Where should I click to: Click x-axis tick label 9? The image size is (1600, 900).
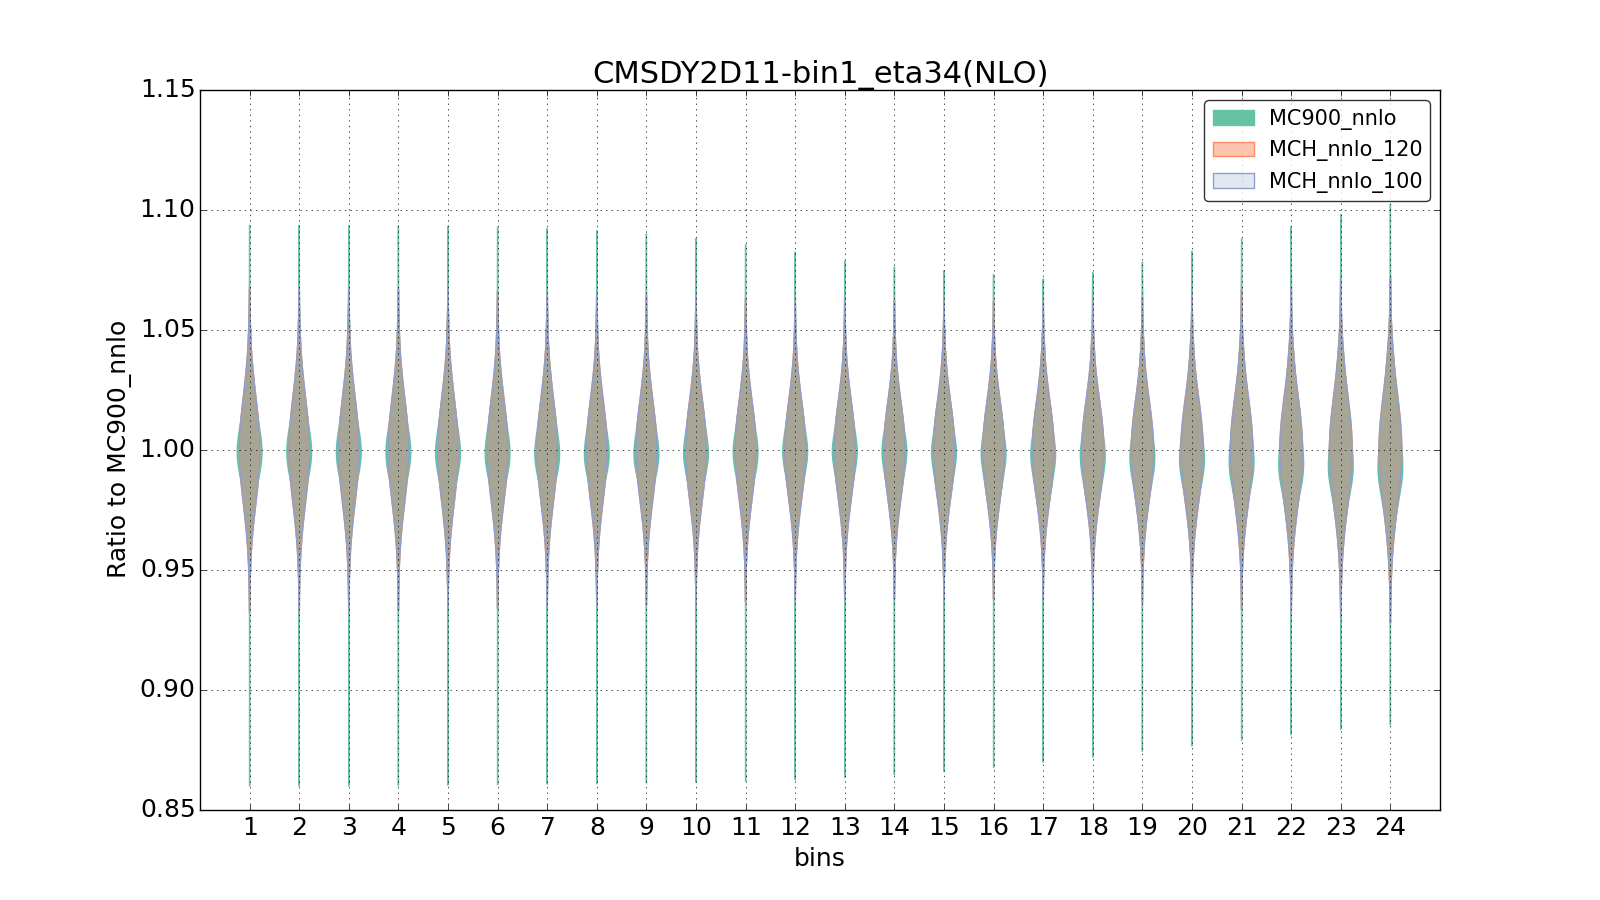click(646, 828)
